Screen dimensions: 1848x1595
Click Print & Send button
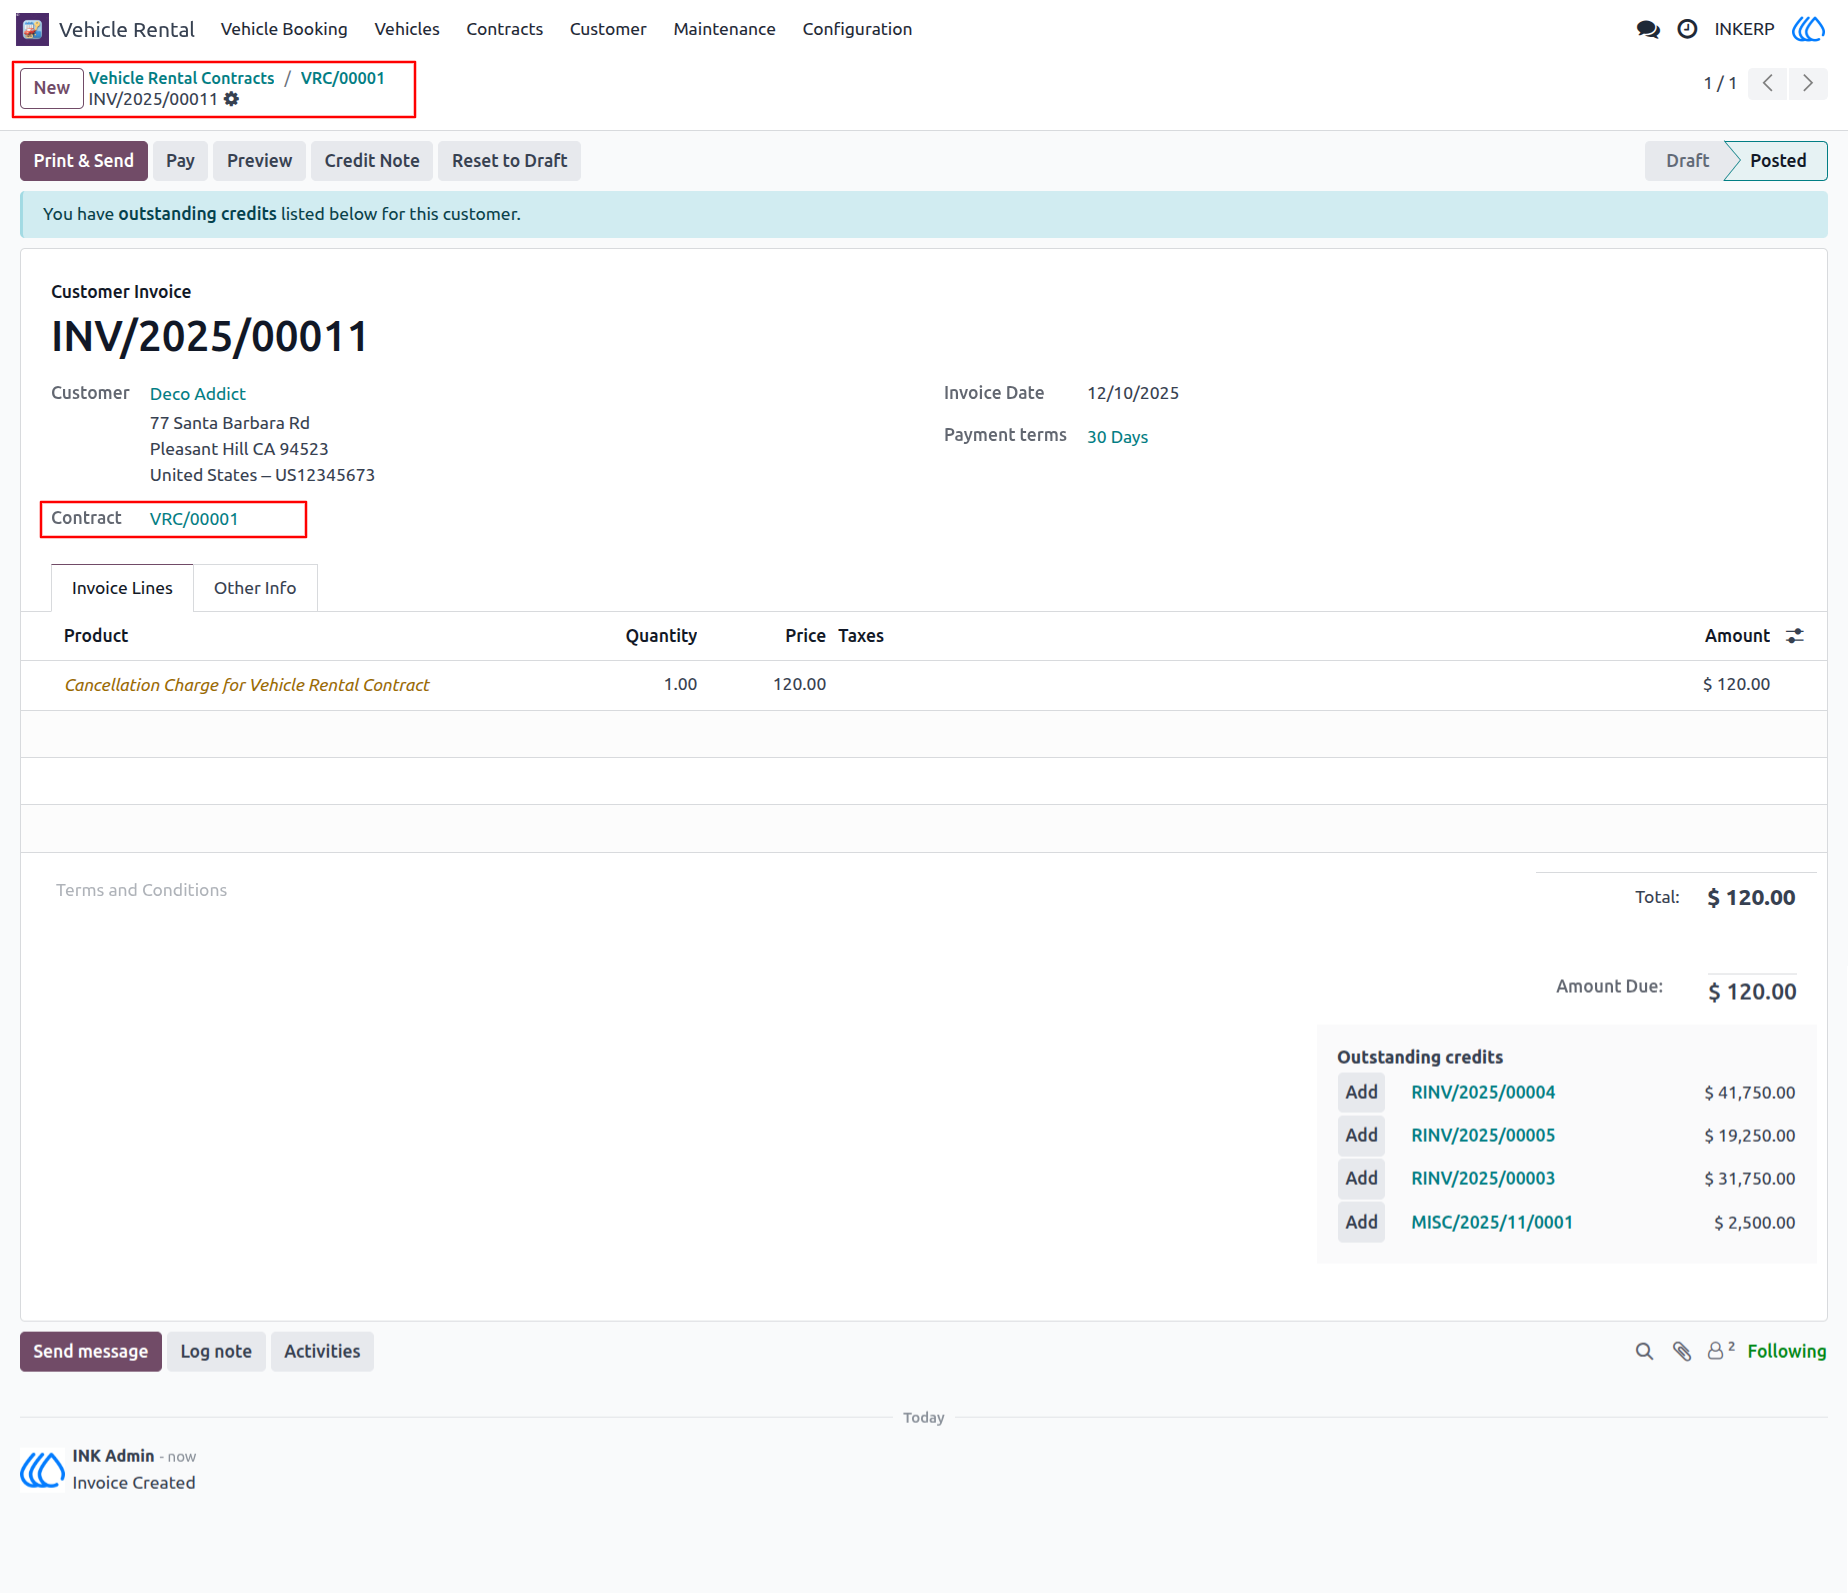tap(84, 161)
